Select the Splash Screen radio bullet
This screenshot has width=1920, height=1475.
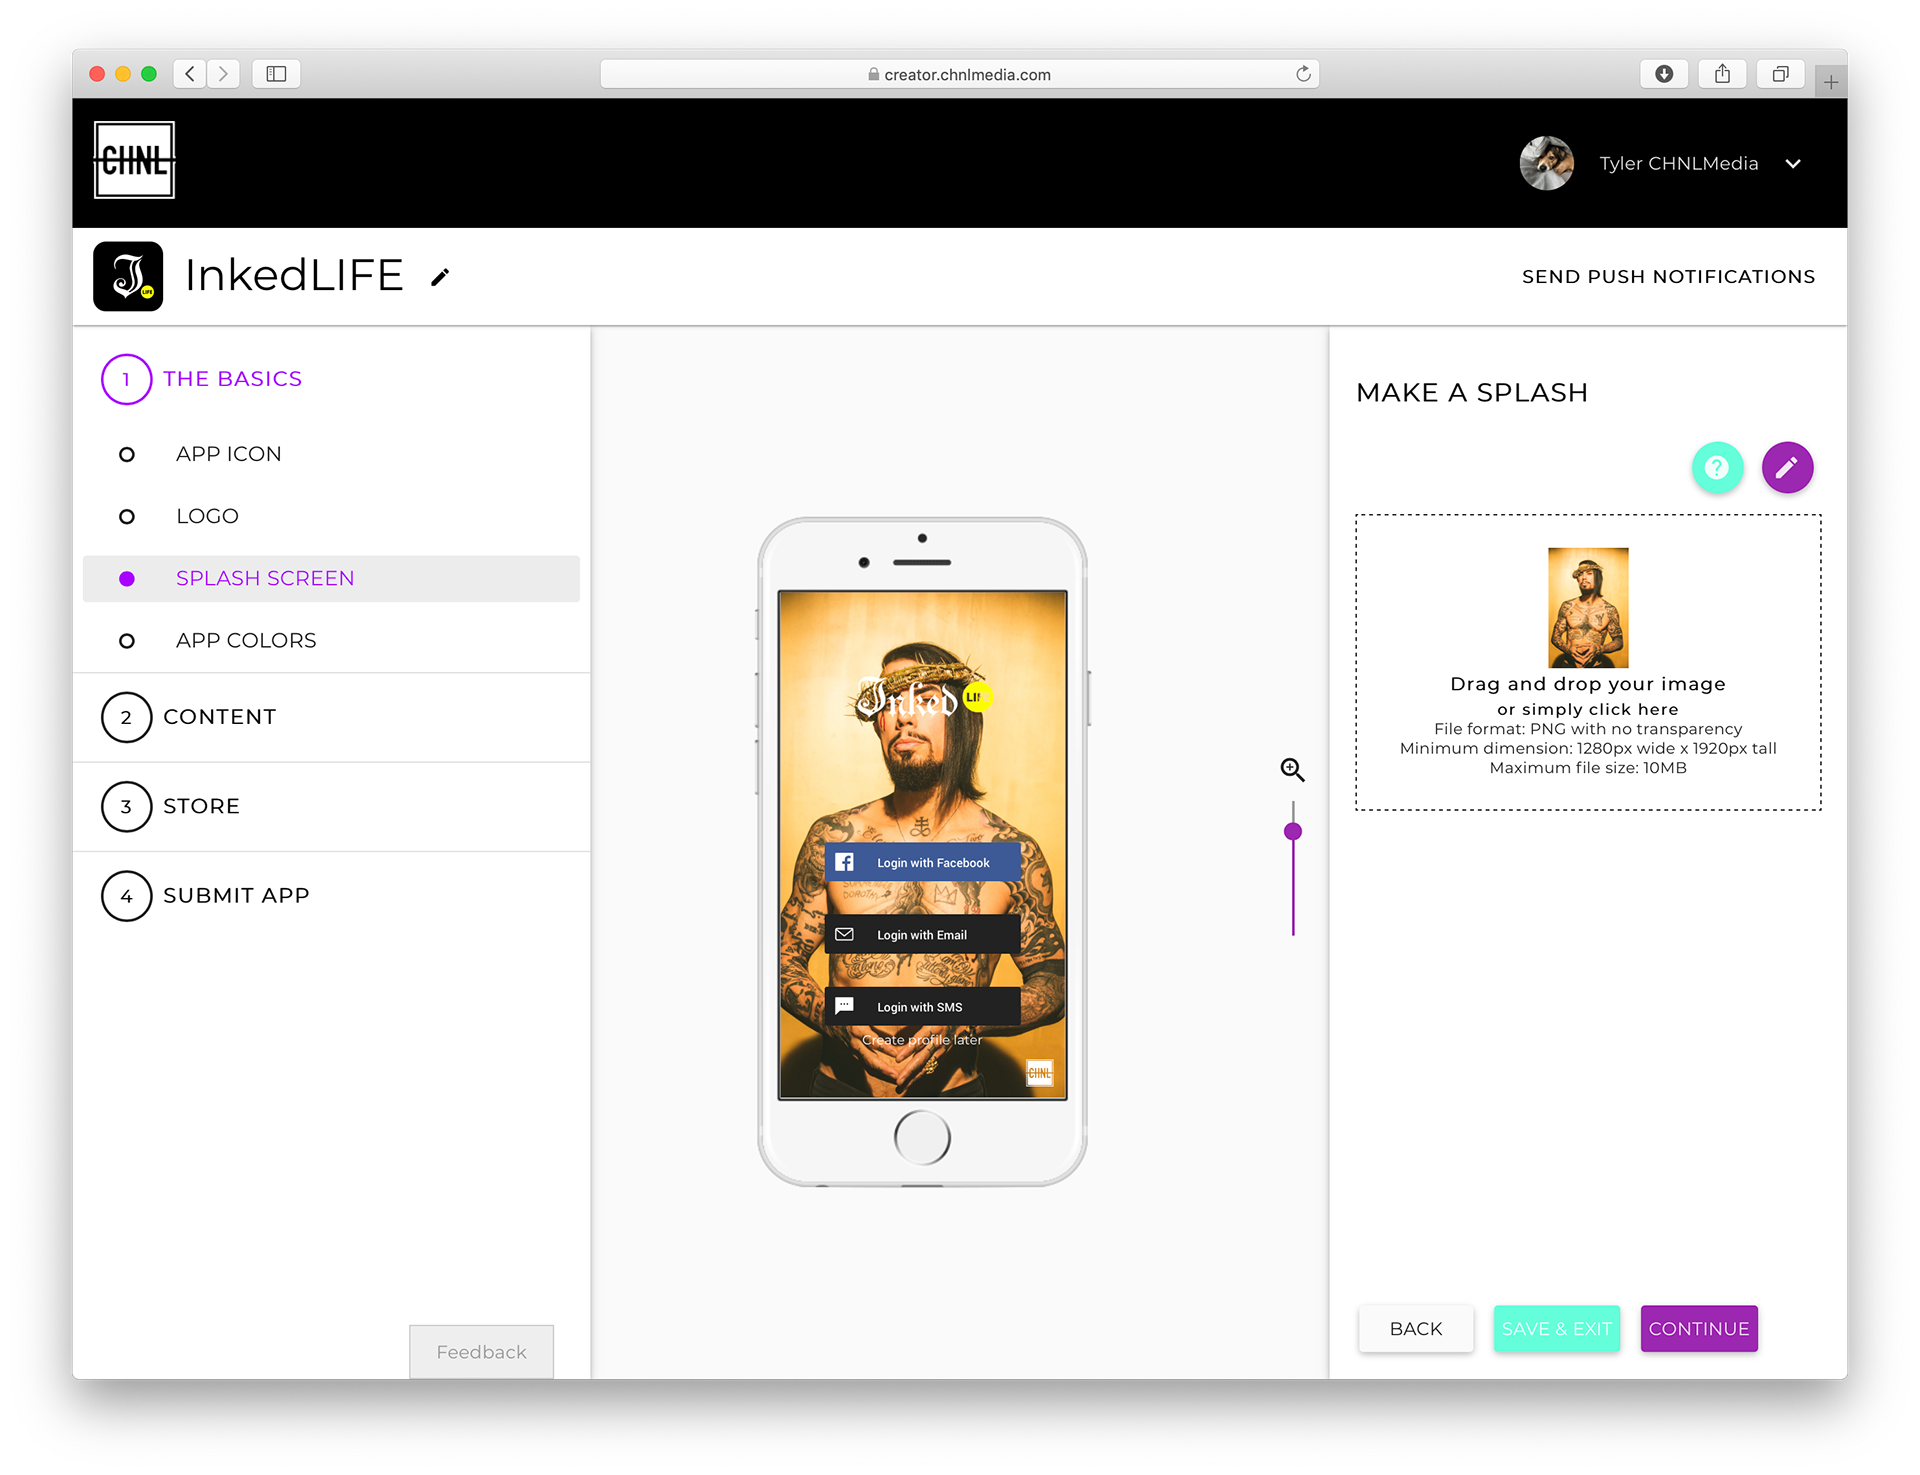[x=127, y=579]
